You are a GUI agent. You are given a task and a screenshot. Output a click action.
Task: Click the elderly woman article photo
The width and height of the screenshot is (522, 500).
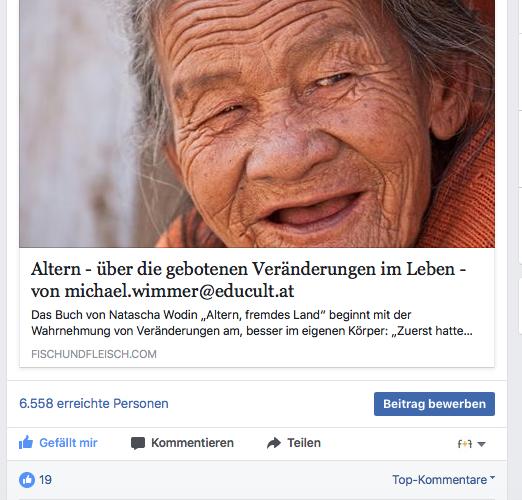click(x=257, y=124)
